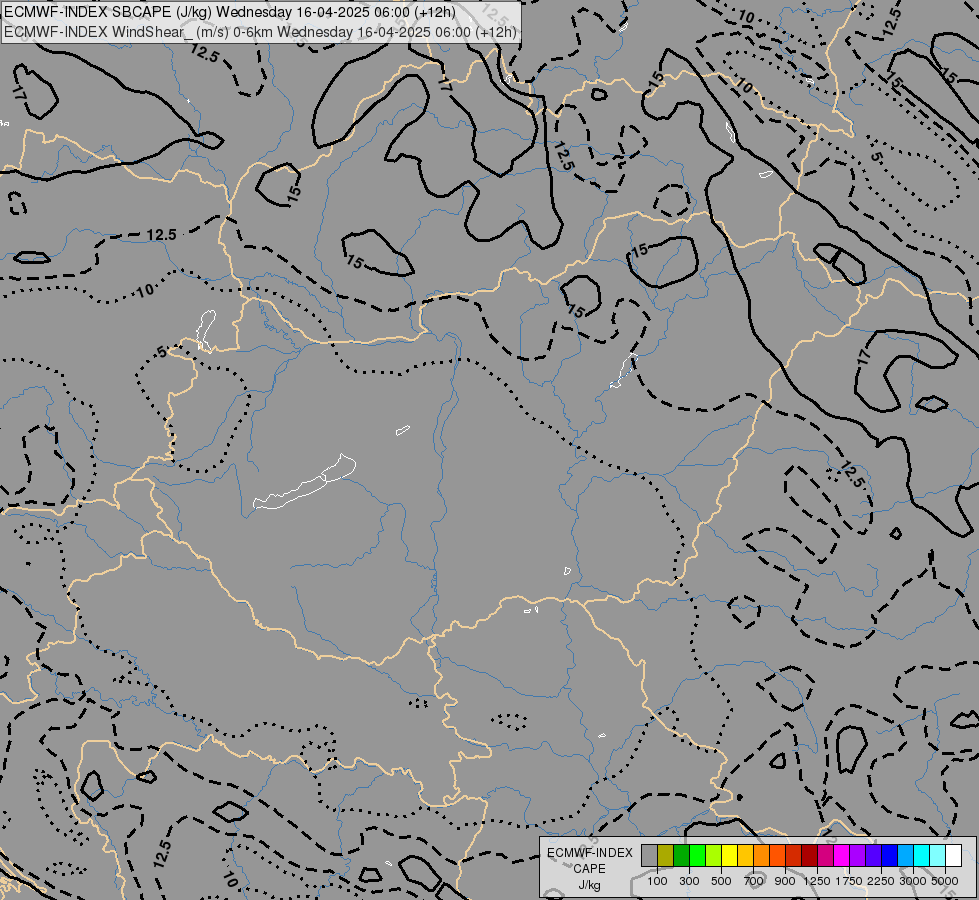
Task: Click the 'J/kg' unit label in legend
Action: 589,885
